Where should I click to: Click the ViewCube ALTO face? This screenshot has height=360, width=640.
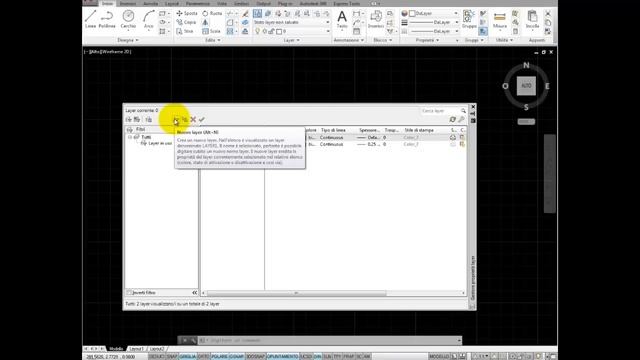click(526, 86)
